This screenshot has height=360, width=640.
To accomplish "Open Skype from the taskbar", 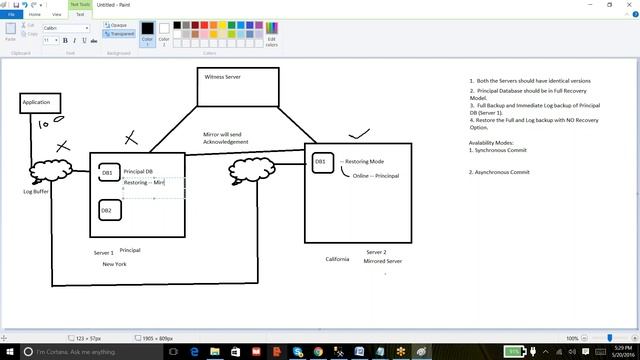I will [298, 351].
